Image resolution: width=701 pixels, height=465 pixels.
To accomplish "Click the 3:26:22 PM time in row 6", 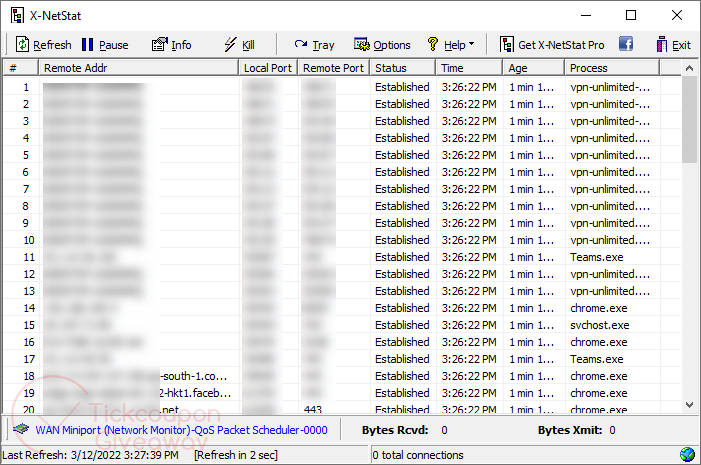I will pos(469,172).
